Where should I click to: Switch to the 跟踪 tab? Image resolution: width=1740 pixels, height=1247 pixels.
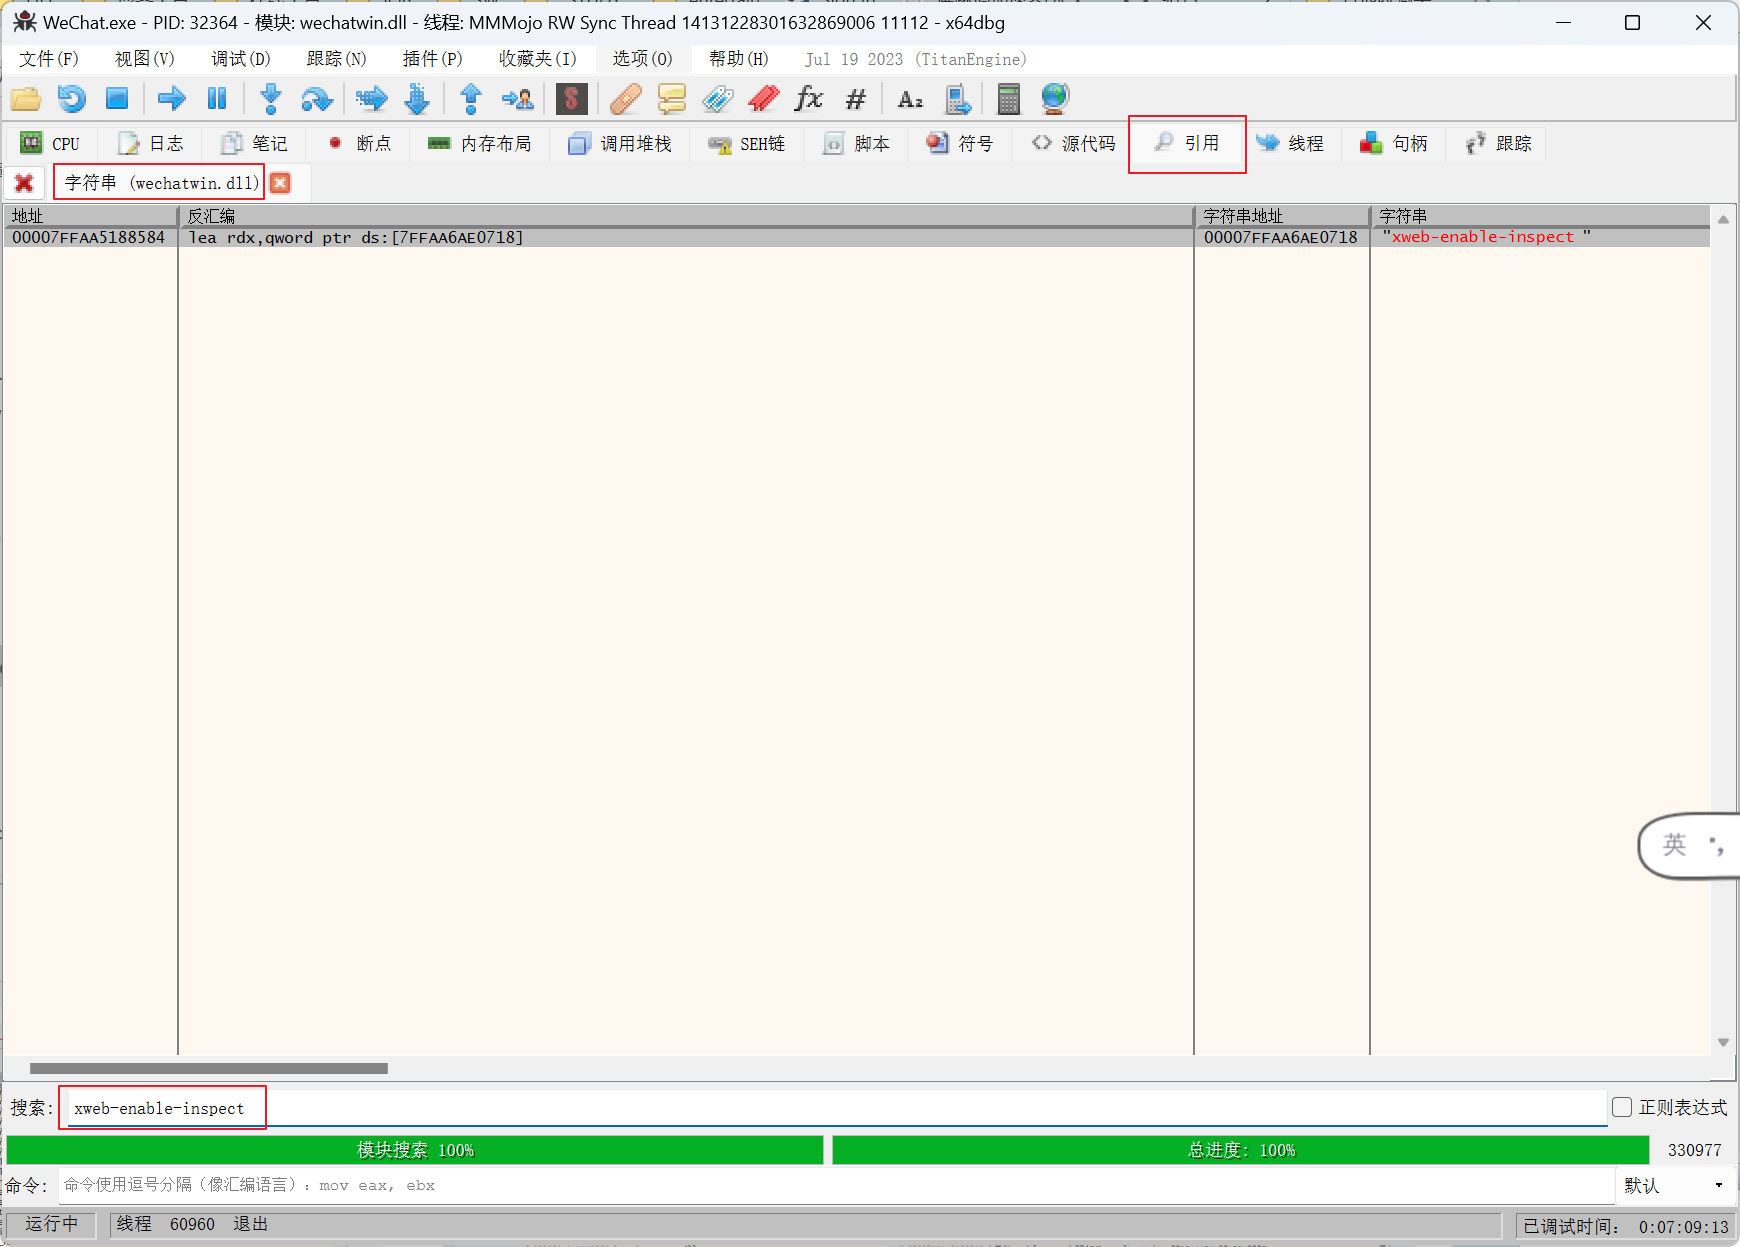click(1498, 144)
